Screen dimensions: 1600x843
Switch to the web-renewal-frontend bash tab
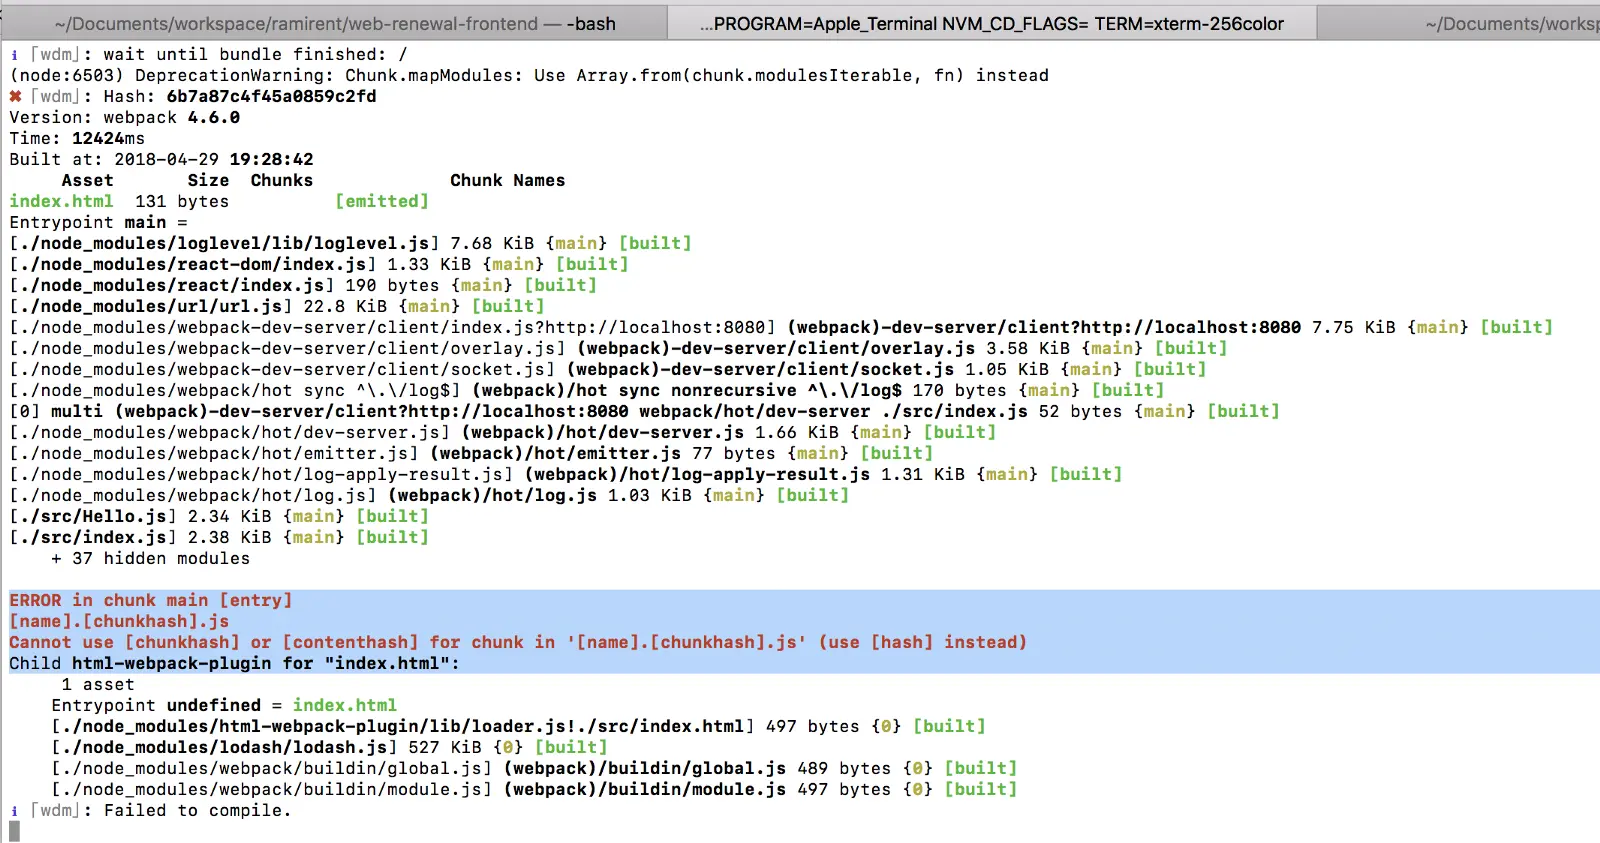click(x=335, y=23)
